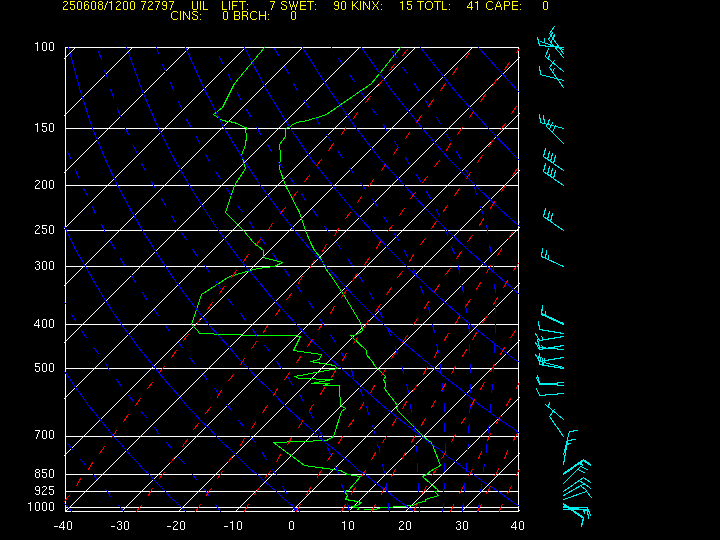This screenshot has width=720, height=540.
Task: Select the SWET: index label
Action: pyautogui.click(x=298, y=6)
